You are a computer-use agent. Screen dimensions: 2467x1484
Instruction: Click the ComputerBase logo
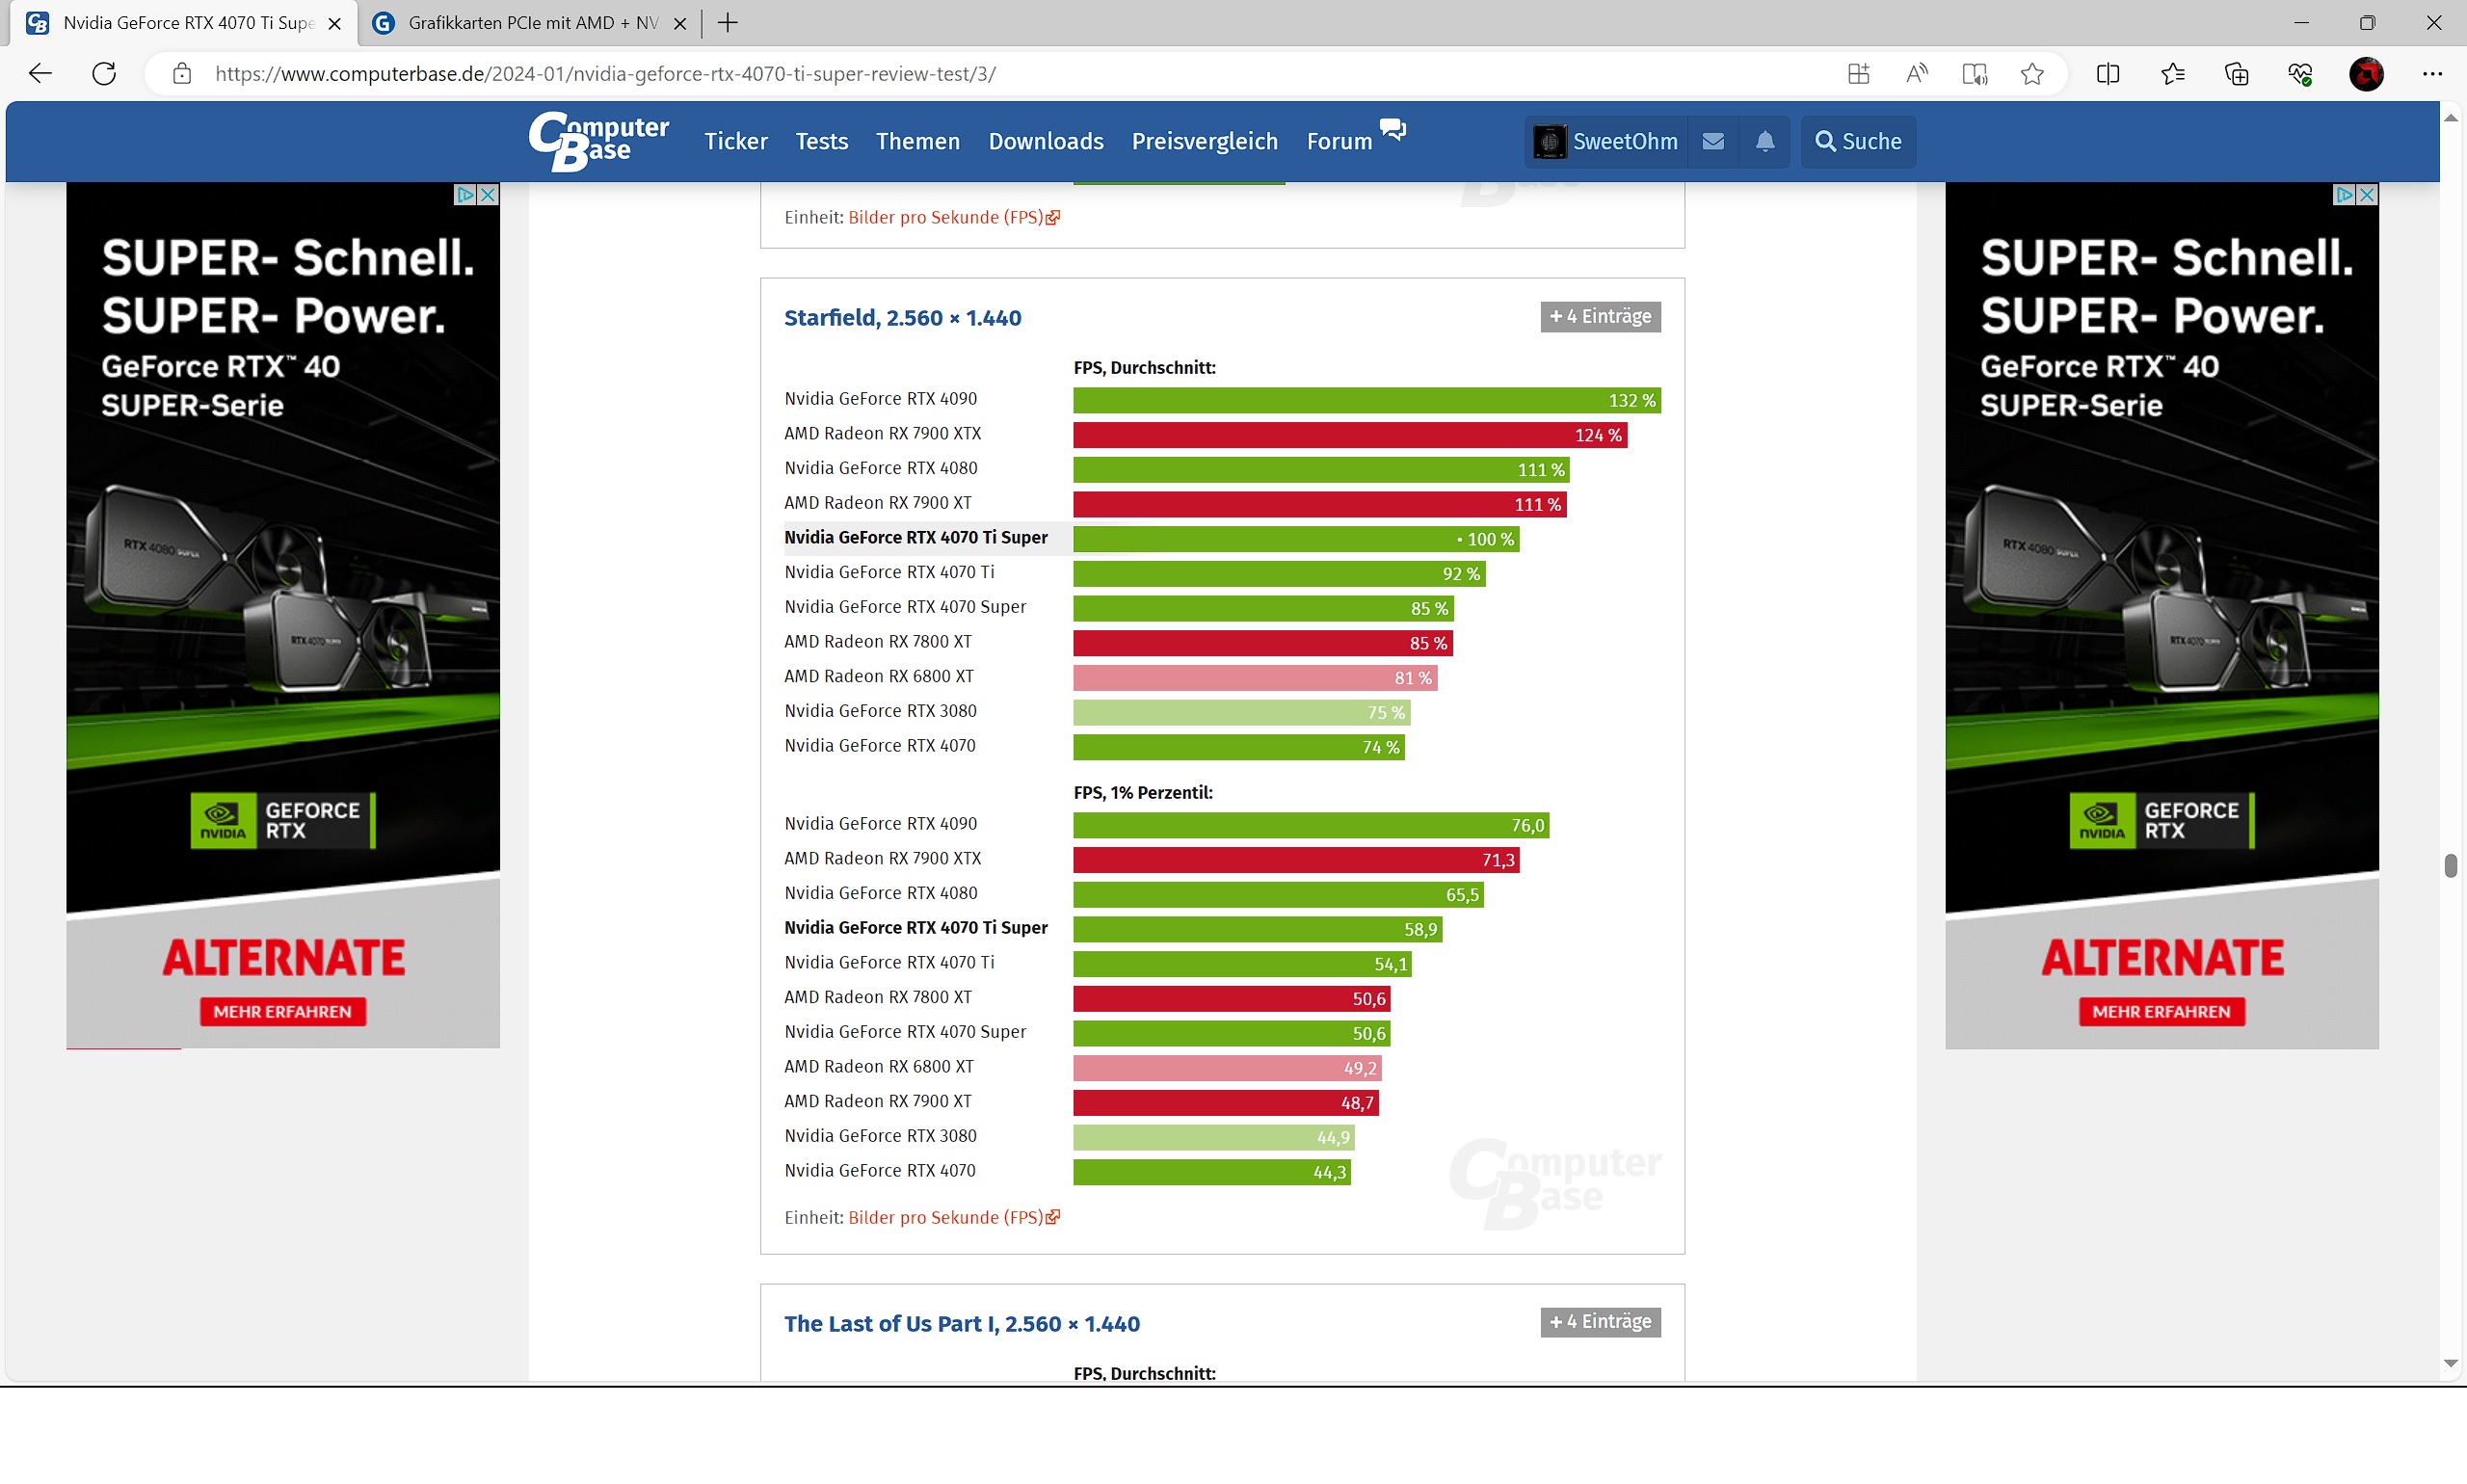pyautogui.click(x=598, y=141)
